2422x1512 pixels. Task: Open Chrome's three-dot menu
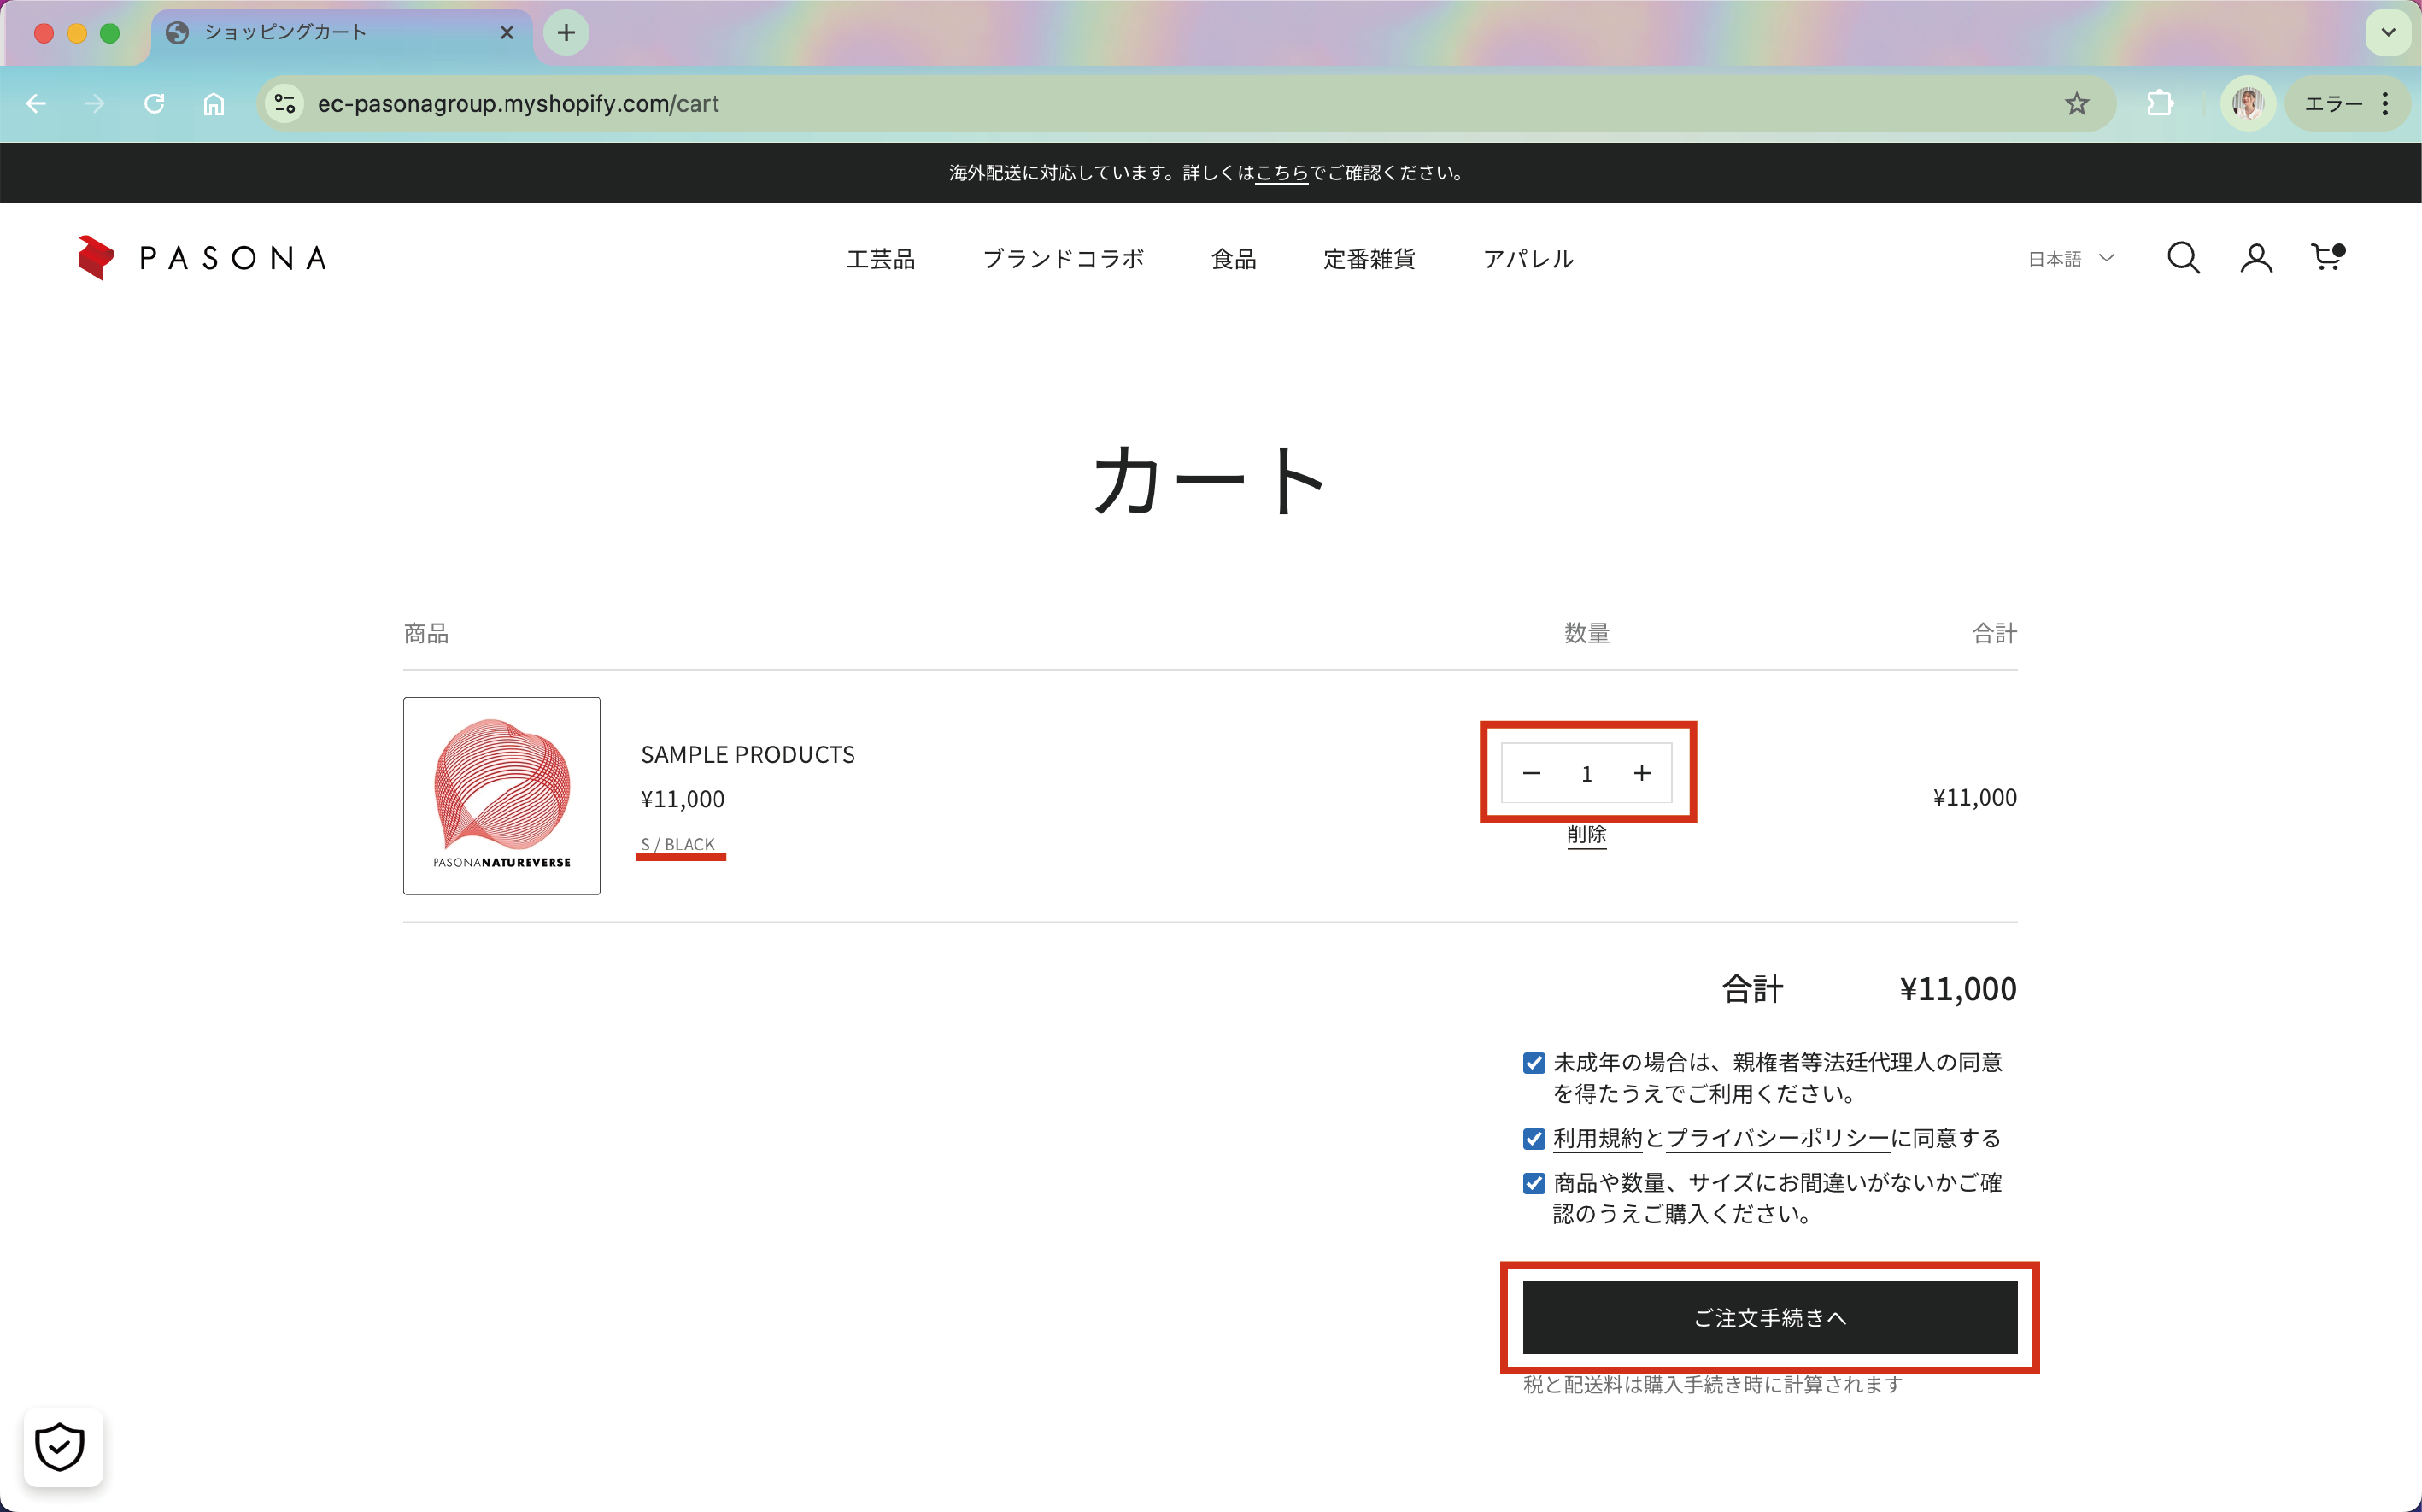(2385, 104)
